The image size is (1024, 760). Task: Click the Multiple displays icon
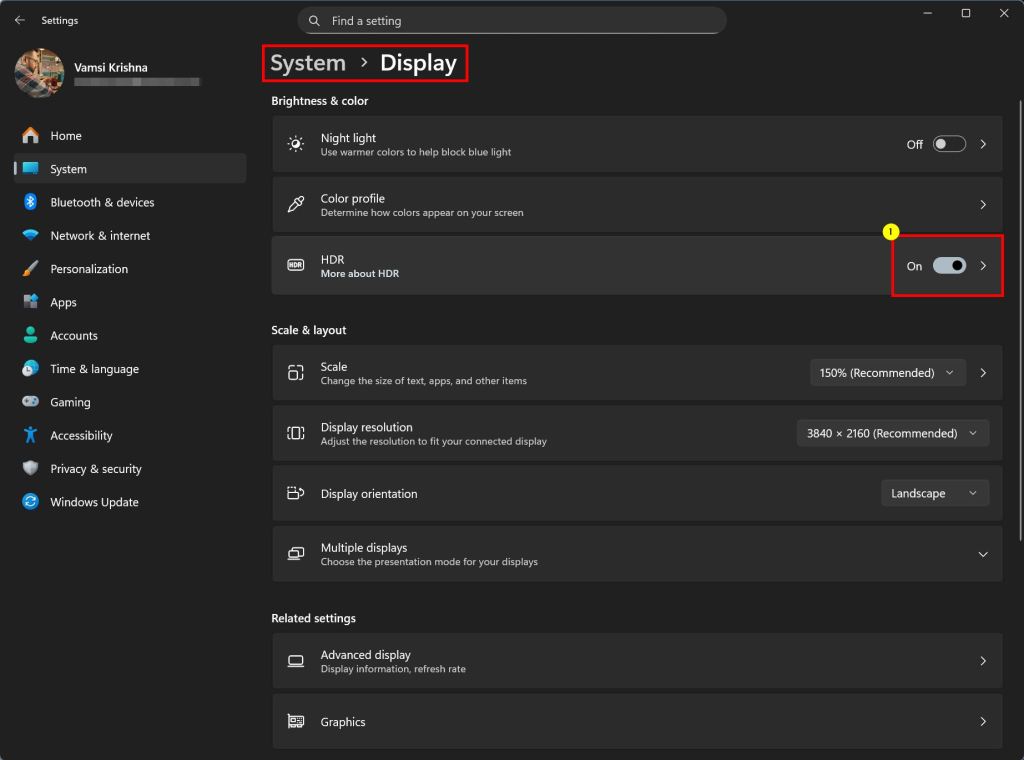click(x=296, y=554)
